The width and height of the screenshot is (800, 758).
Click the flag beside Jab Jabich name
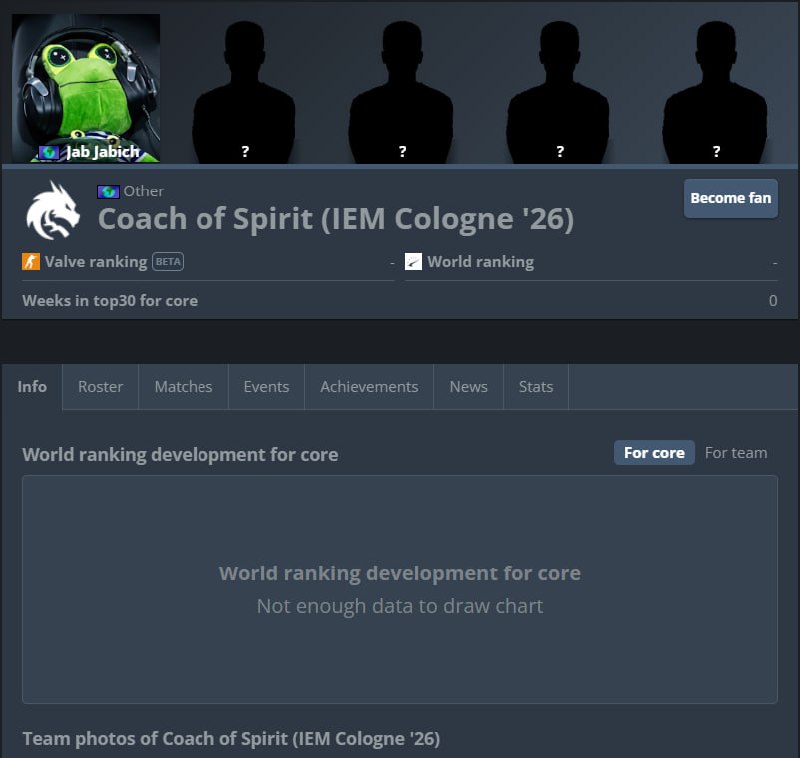point(49,152)
